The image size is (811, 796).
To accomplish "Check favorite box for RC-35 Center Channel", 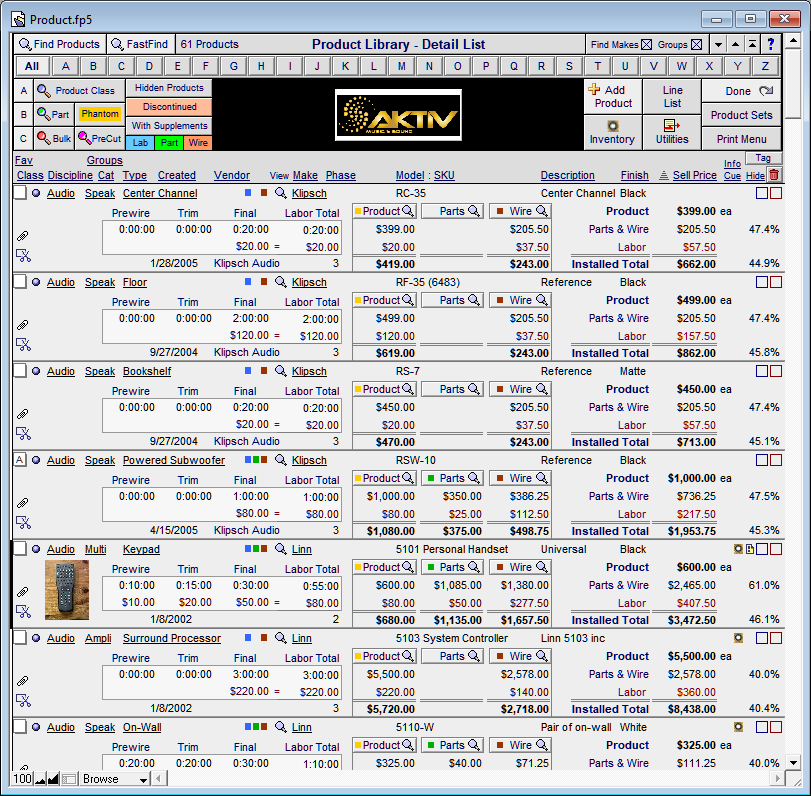I will [20, 193].
